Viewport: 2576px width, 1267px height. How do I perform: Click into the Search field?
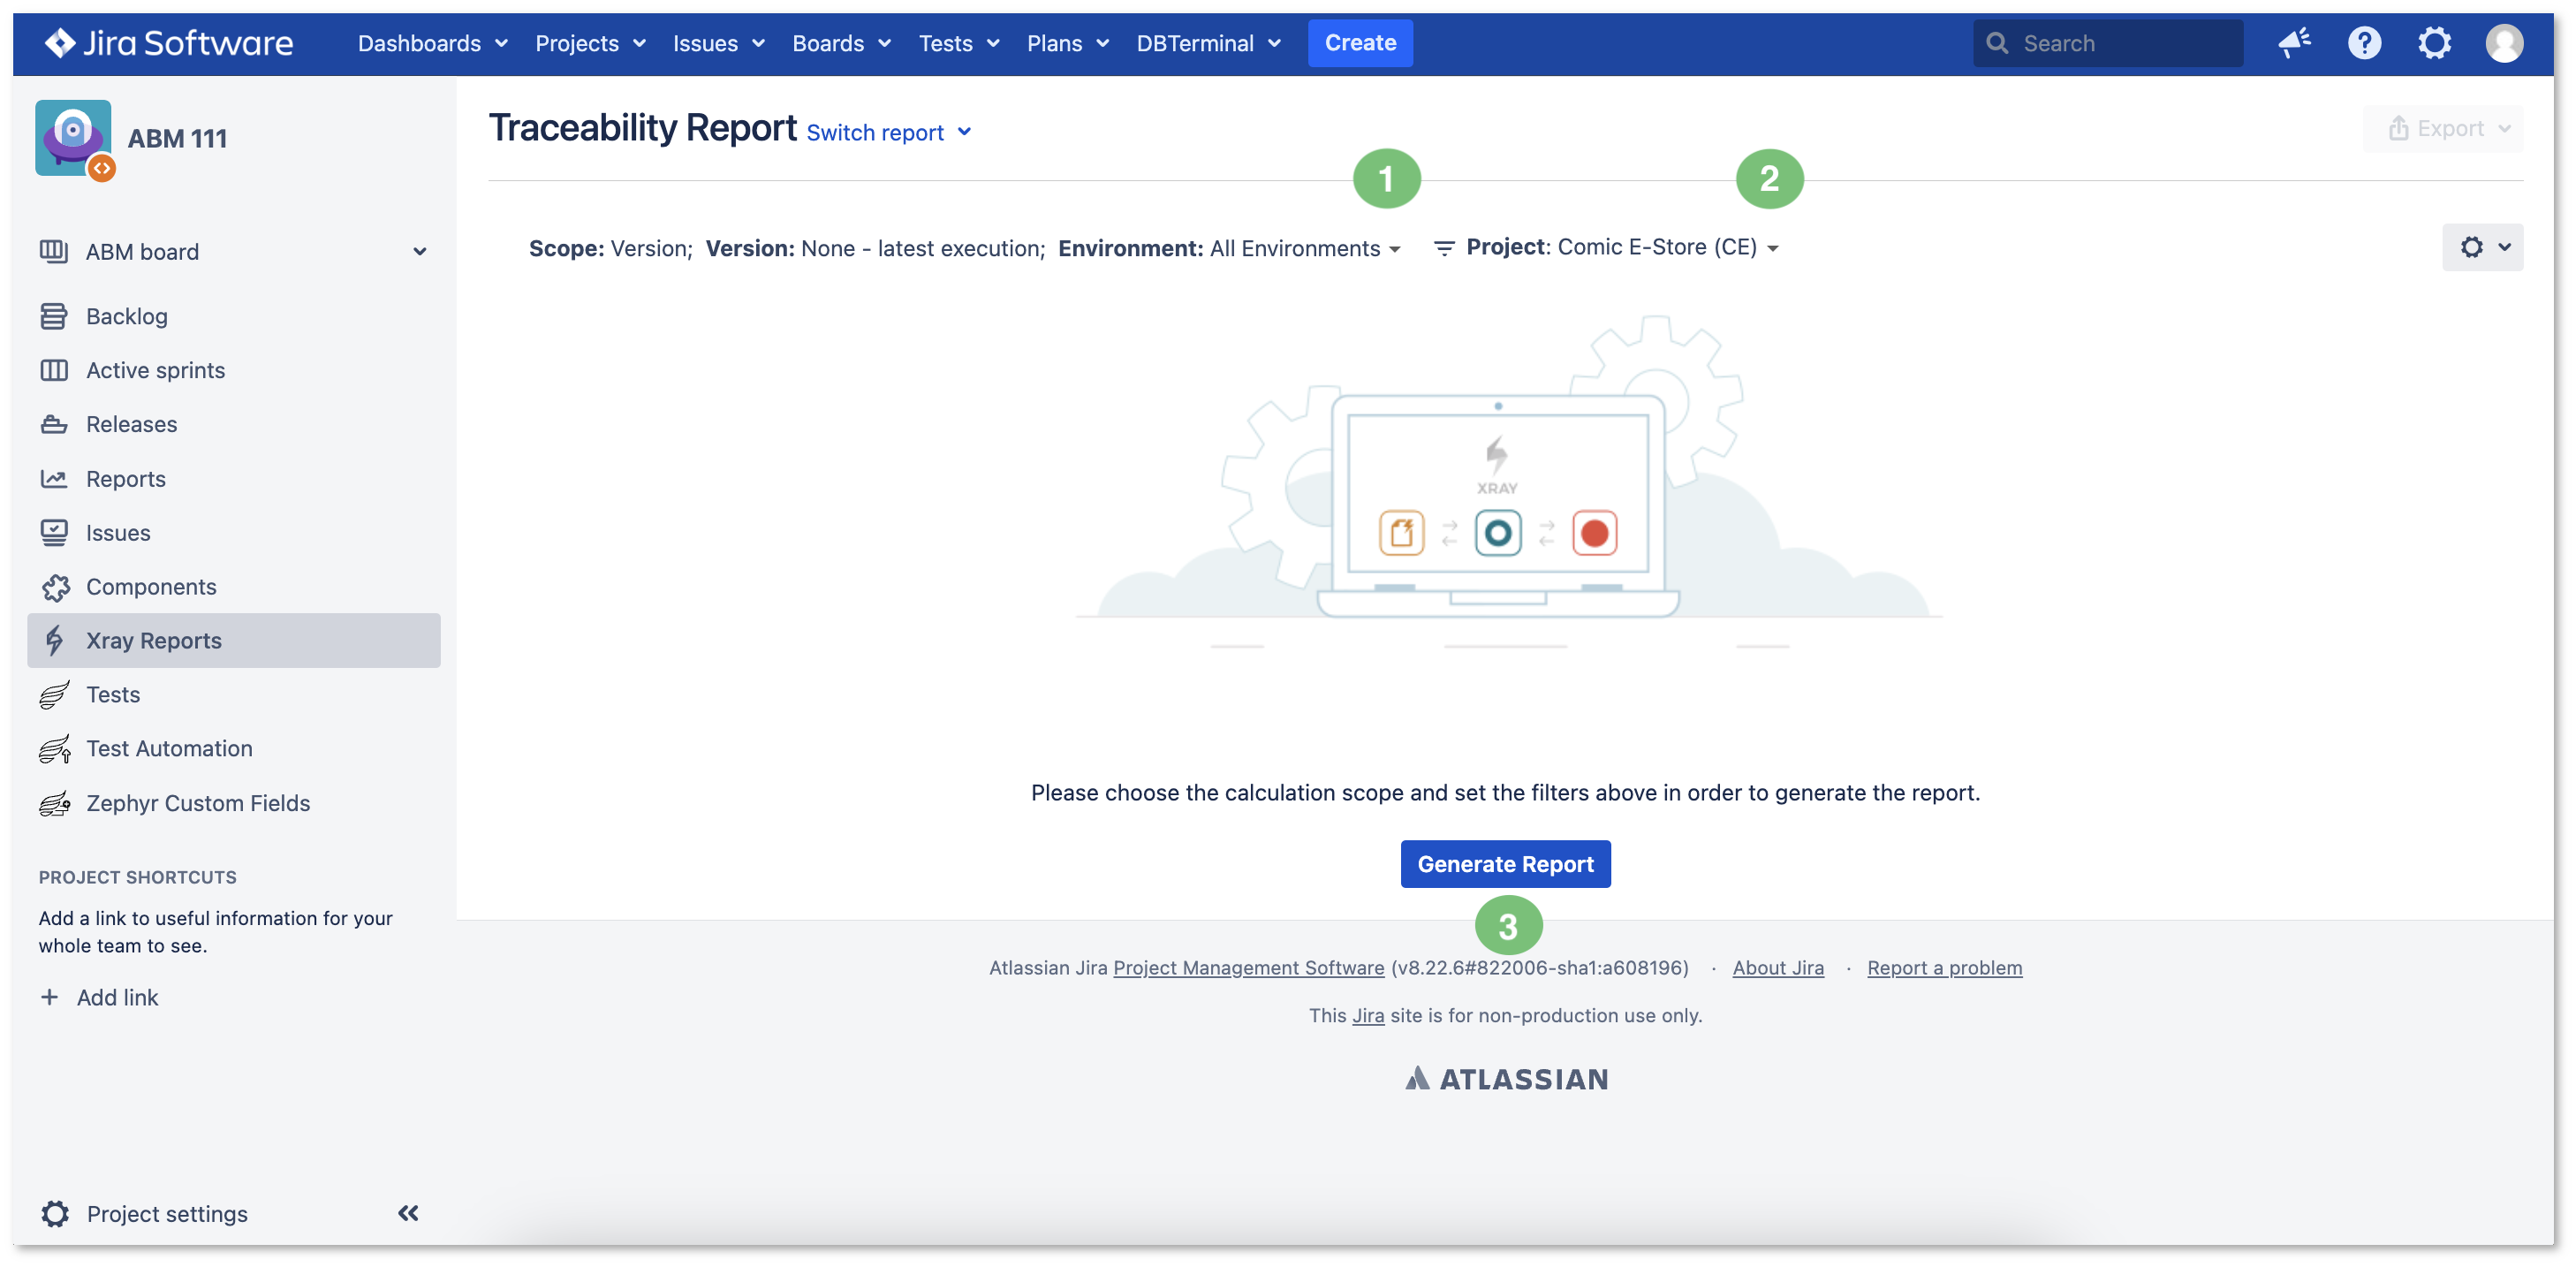pyautogui.click(x=2107, y=43)
